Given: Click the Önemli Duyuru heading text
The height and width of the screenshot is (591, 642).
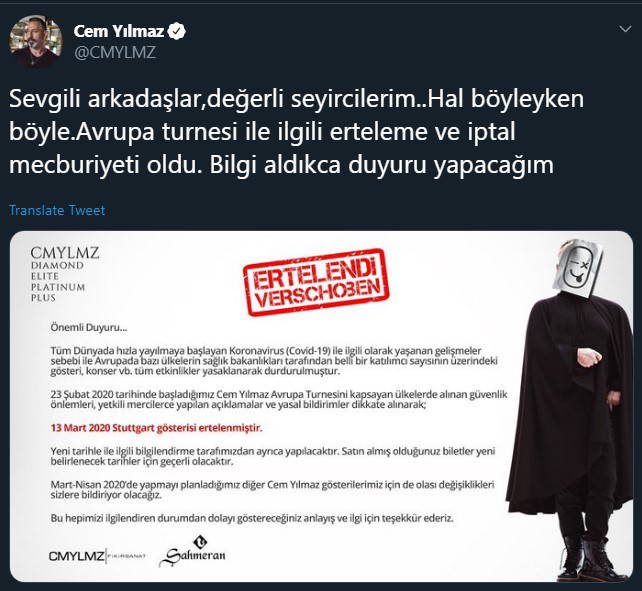Looking at the screenshot, I should click(x=88, y=328).
